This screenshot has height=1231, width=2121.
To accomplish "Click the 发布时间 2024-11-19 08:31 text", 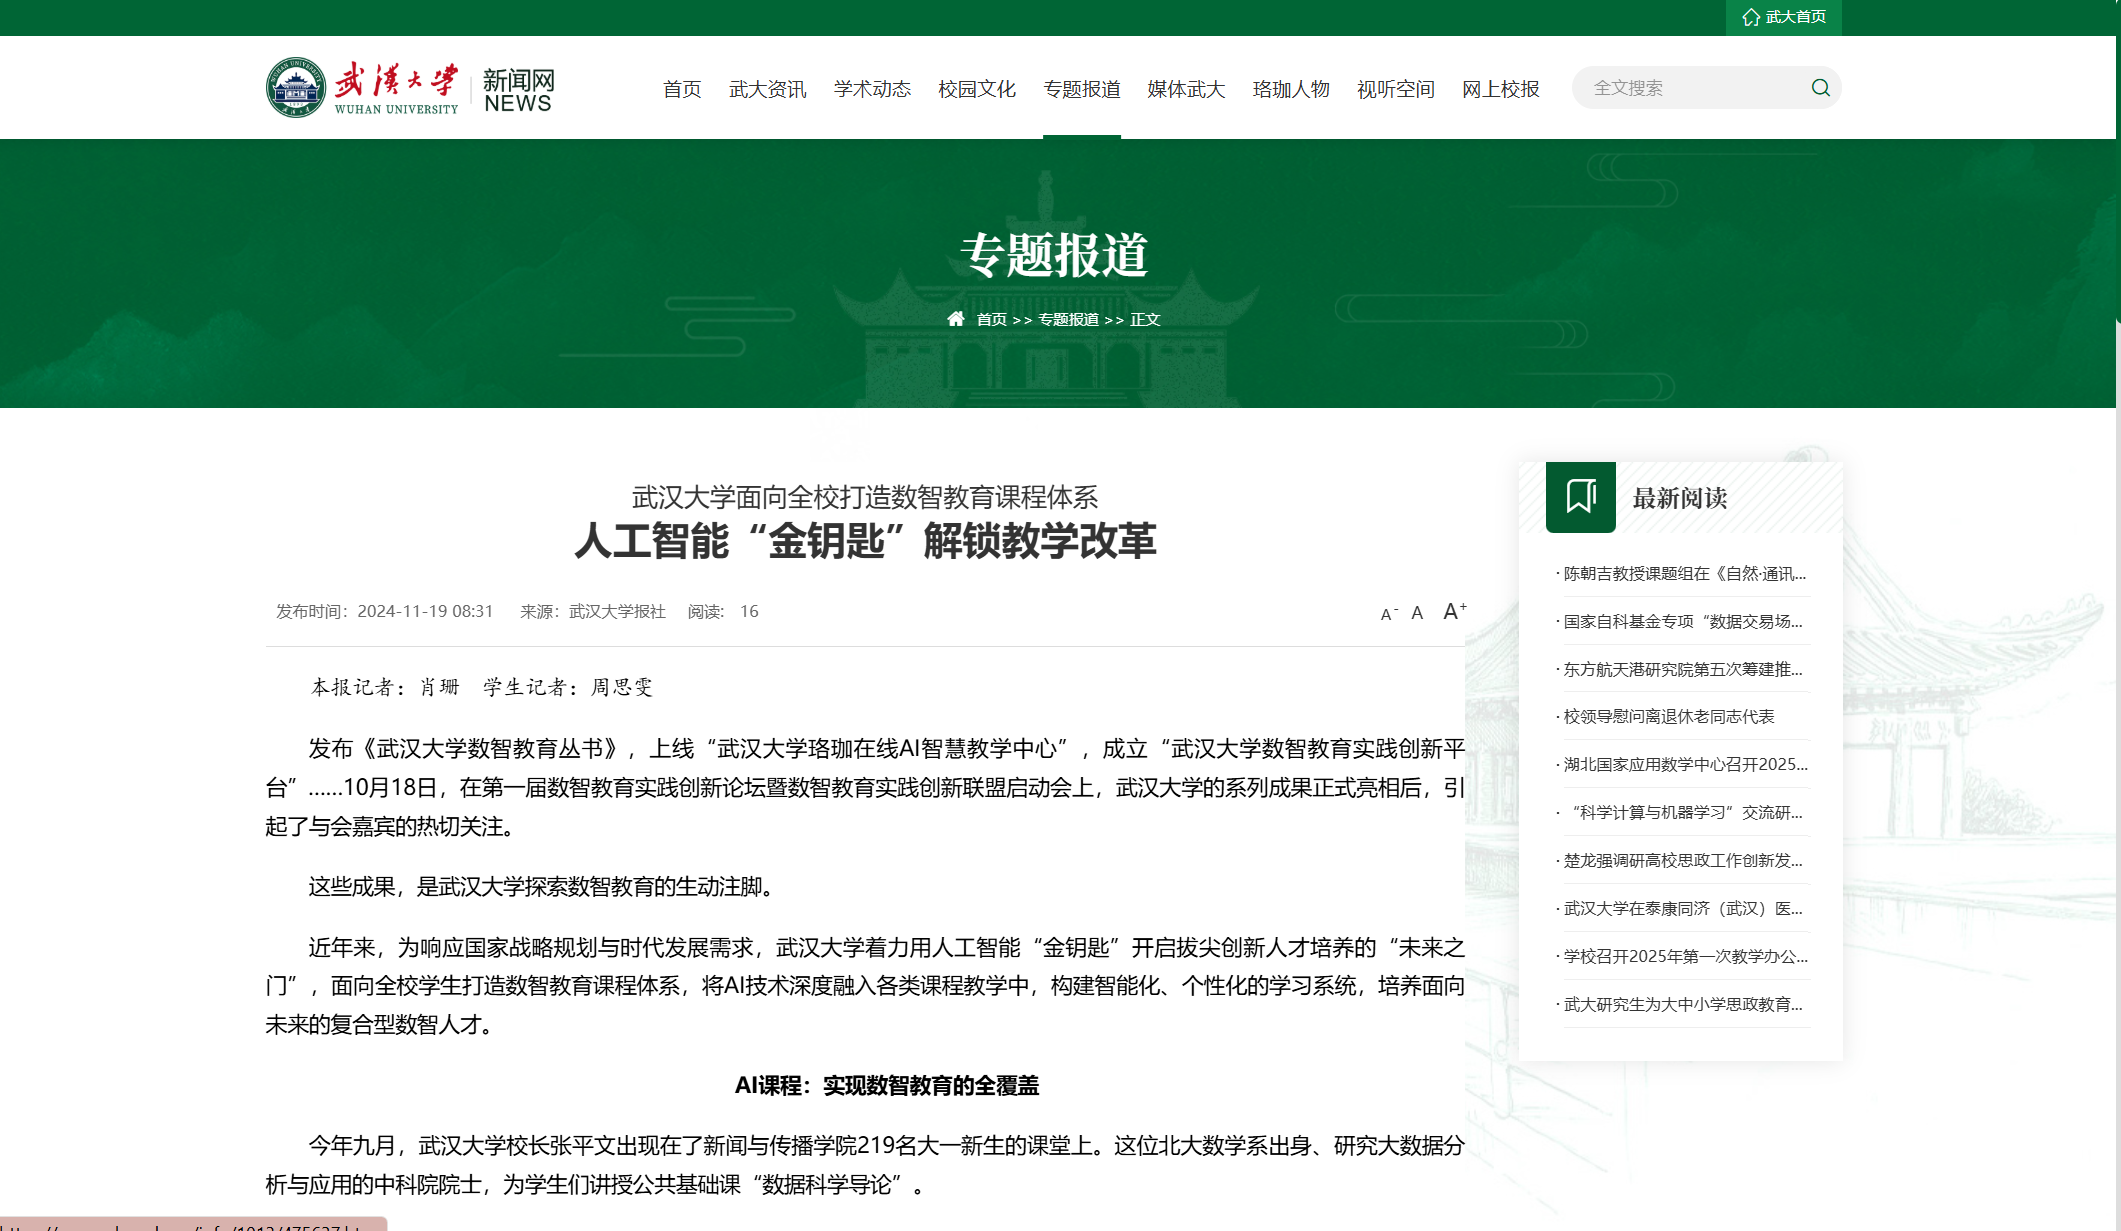I will pos(385,611).
